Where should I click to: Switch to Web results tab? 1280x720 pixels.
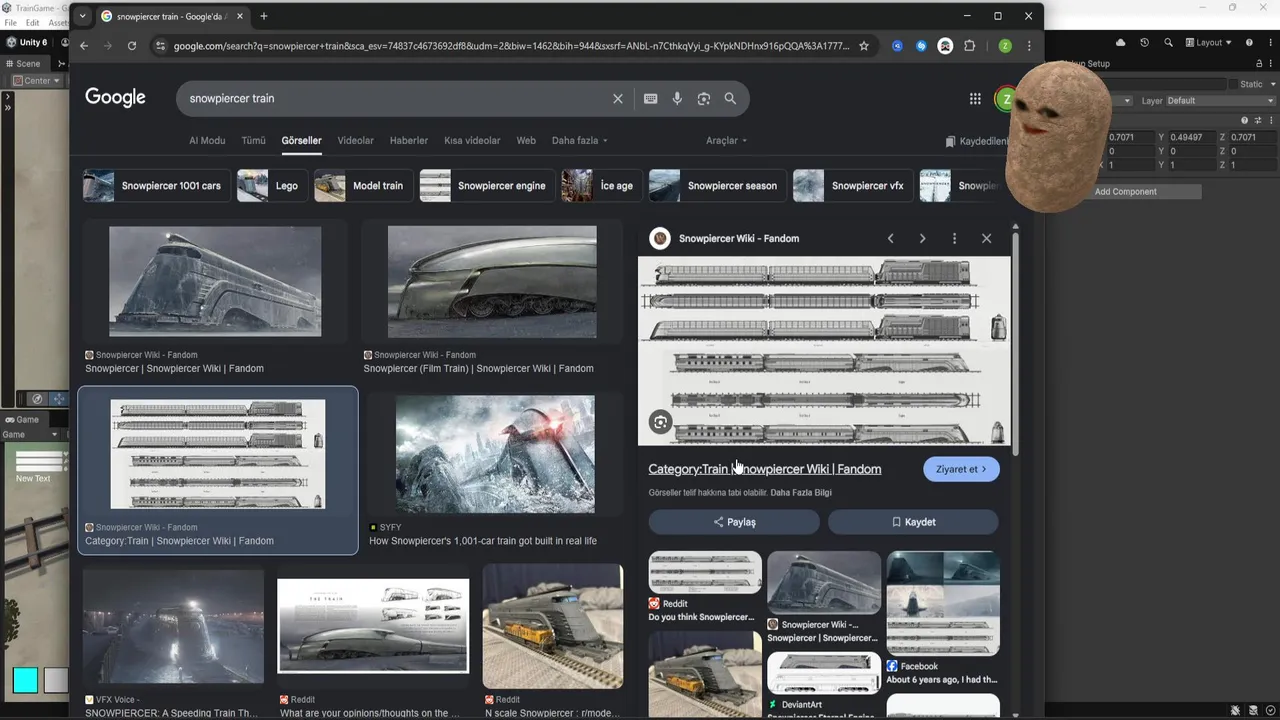[526, 140]
